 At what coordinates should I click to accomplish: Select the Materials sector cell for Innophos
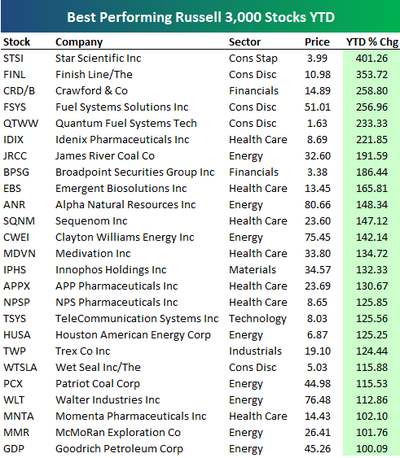click(x=252, y=270)
